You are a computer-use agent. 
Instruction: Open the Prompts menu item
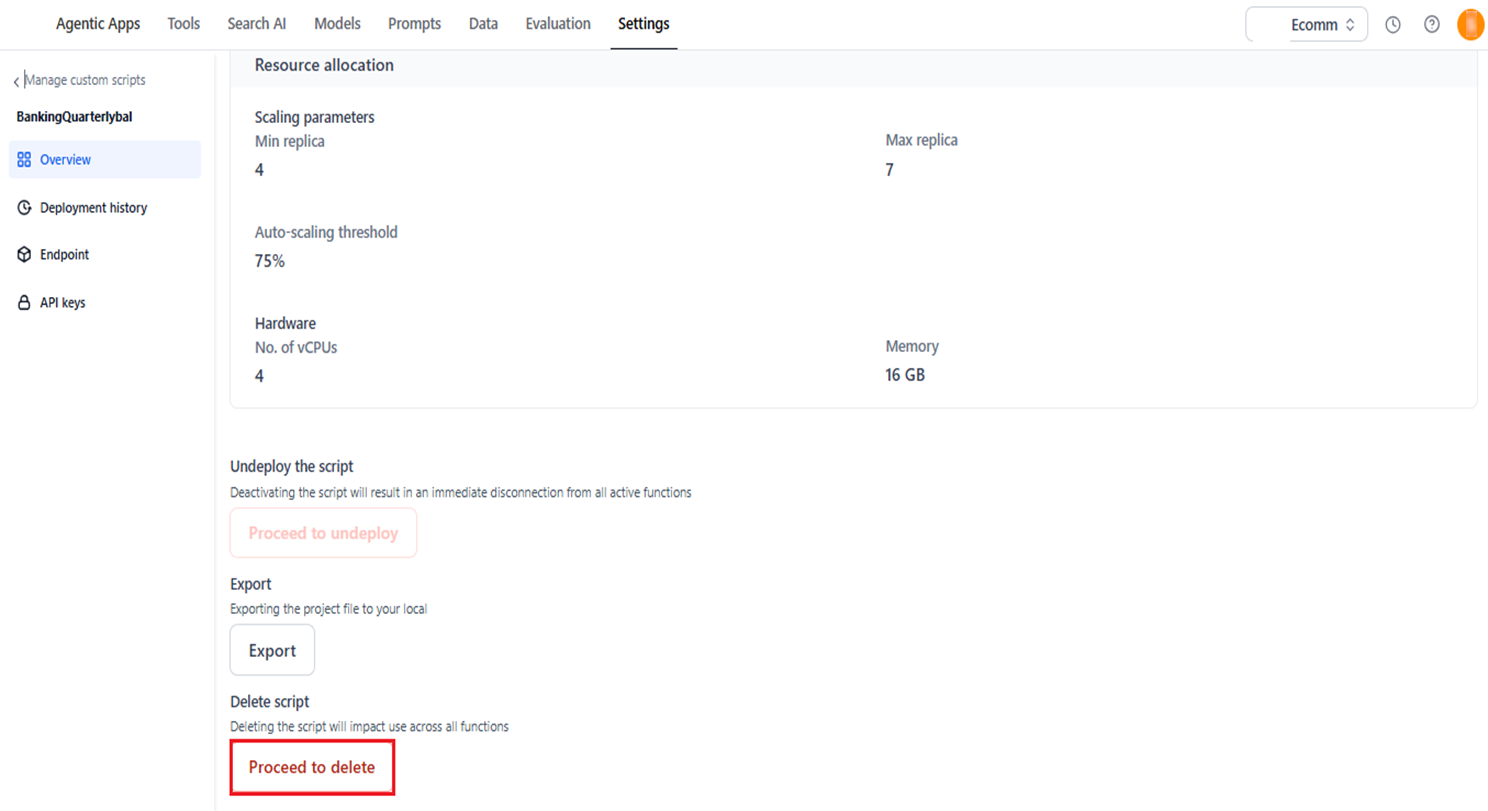[414, 23]
